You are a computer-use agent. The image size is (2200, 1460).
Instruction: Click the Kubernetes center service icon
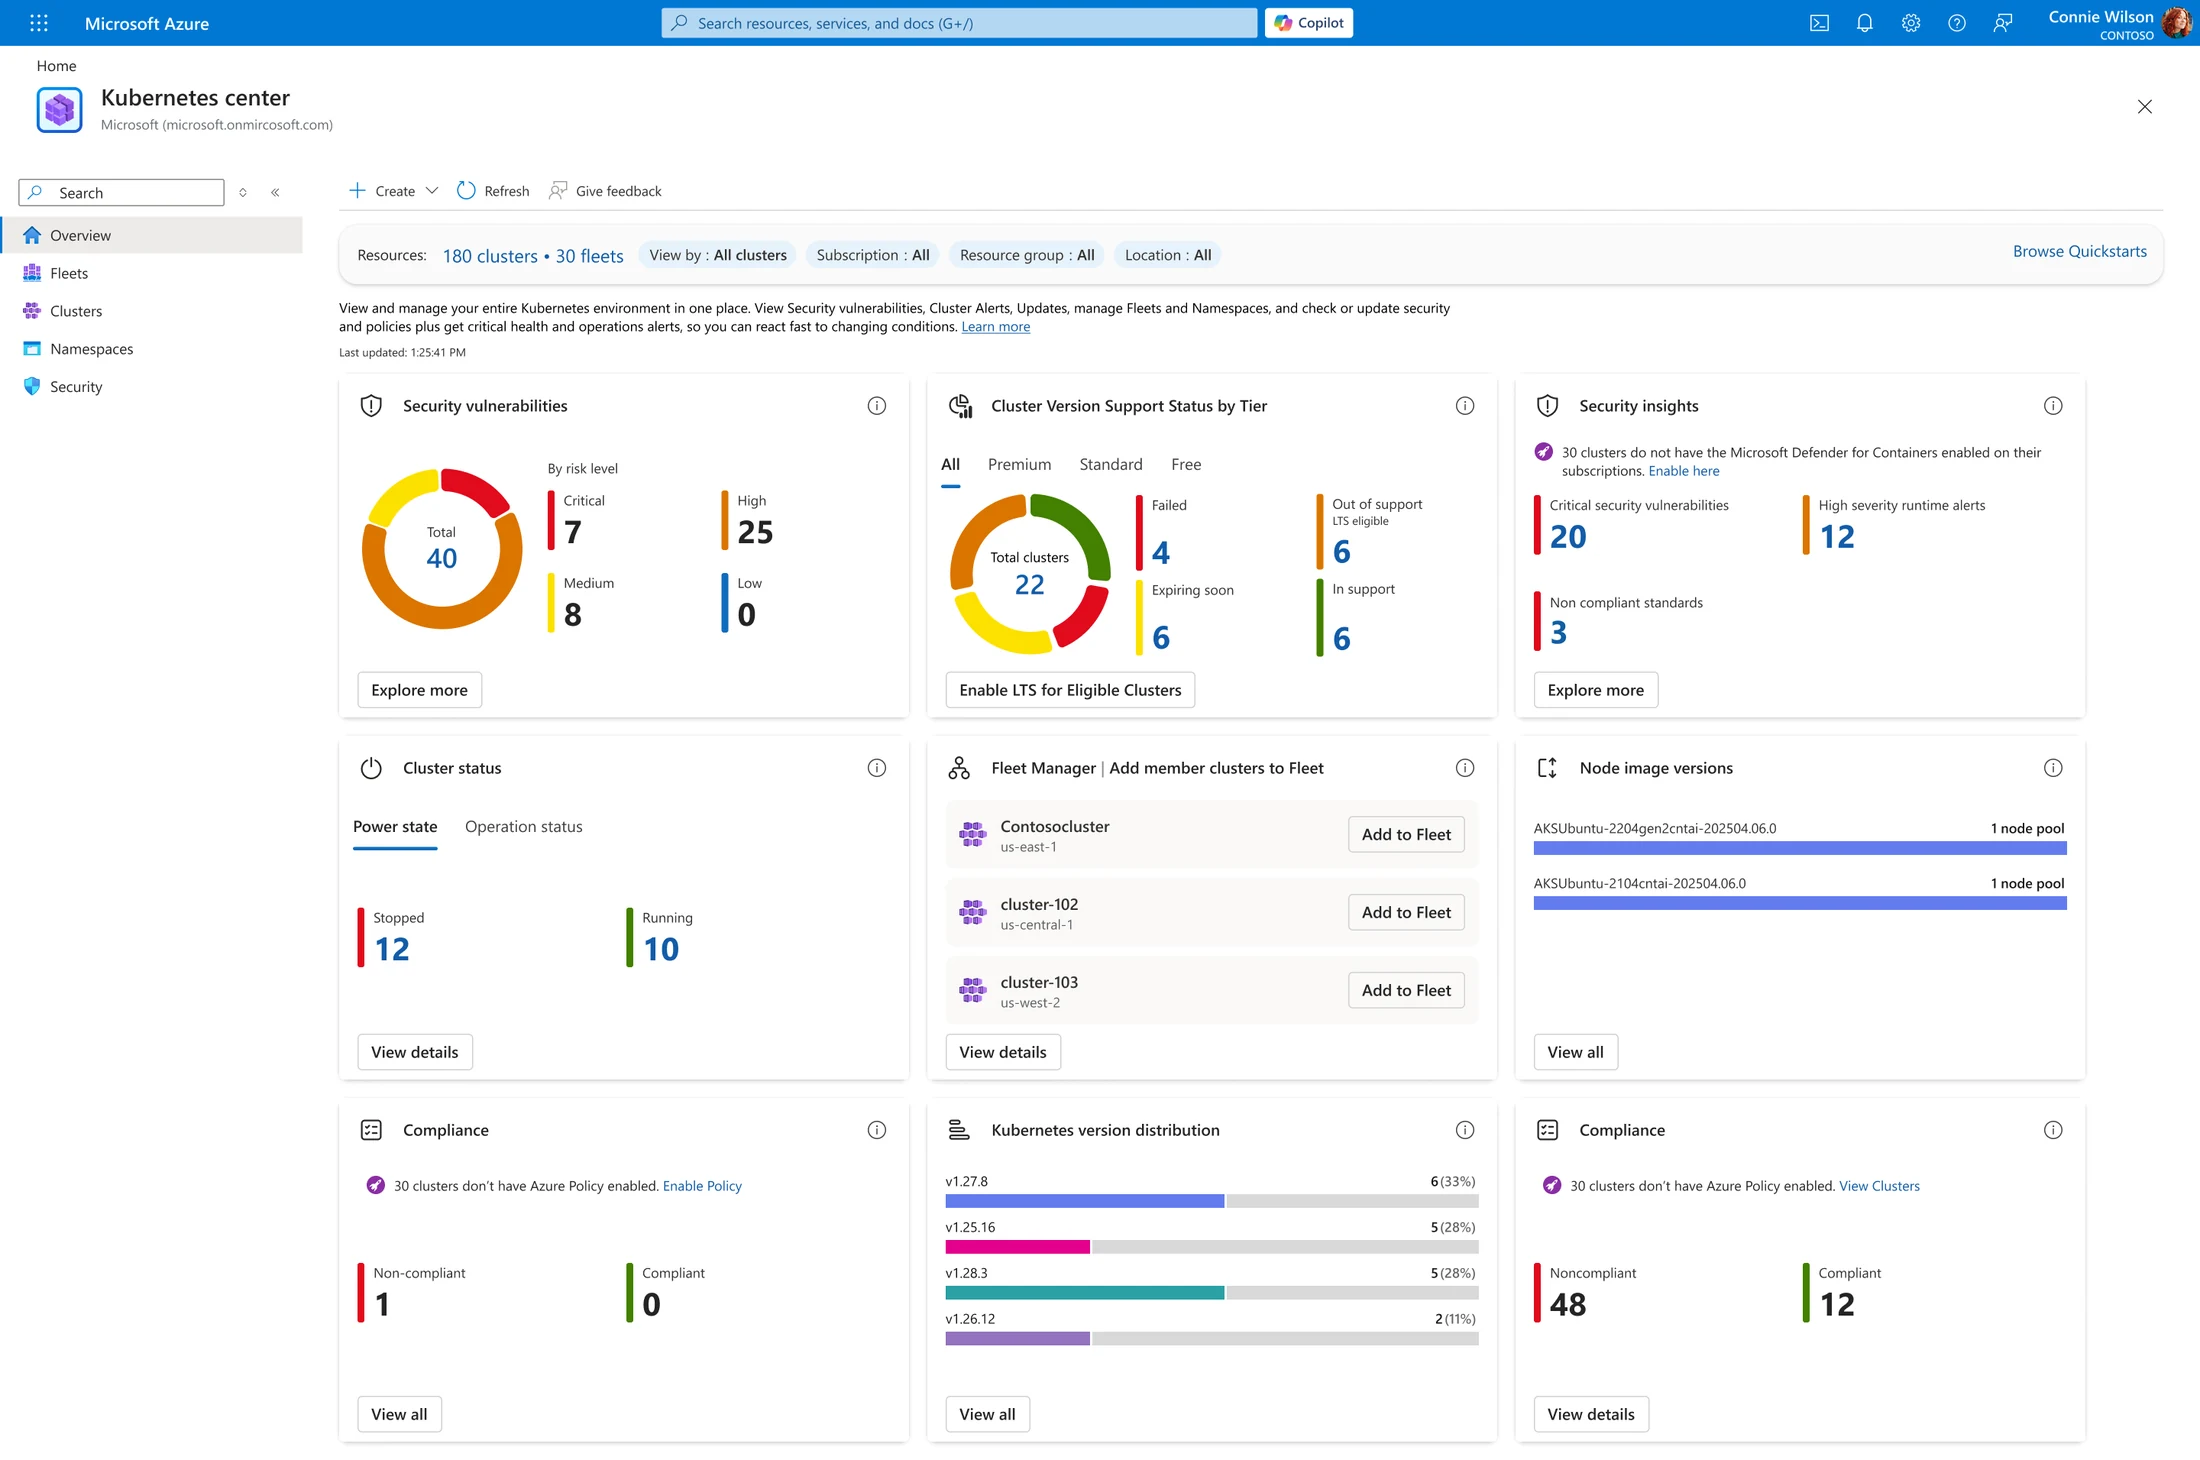click(x=59, y=110)
